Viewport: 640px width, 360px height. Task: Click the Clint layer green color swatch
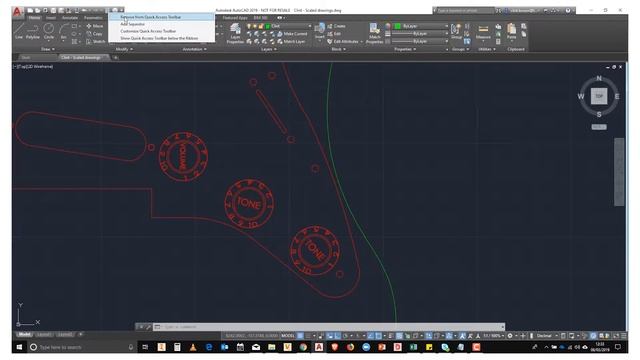(x=268, y=26)
